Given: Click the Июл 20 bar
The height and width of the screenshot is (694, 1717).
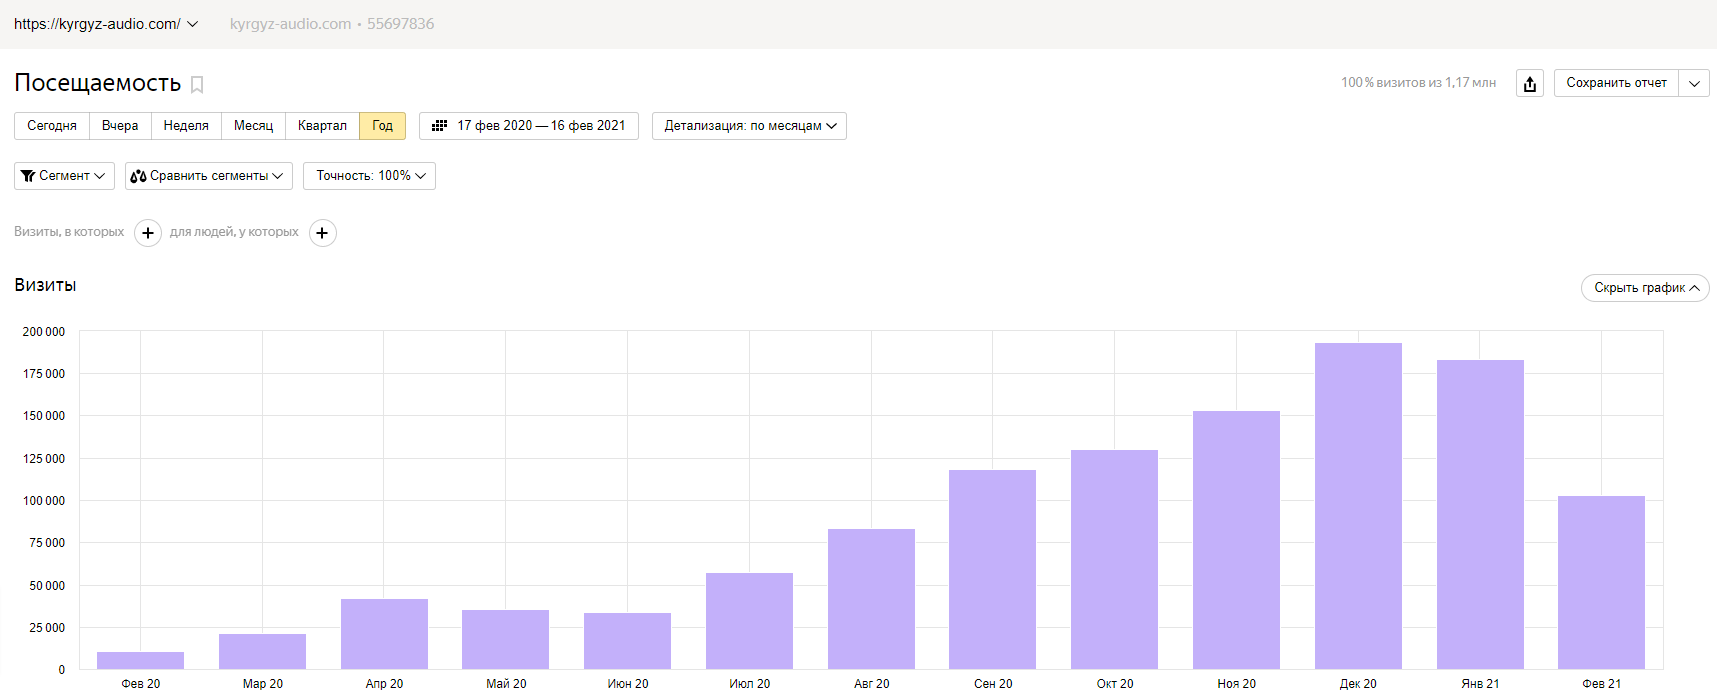Looking at the screenshot, I should coord(749,621).
